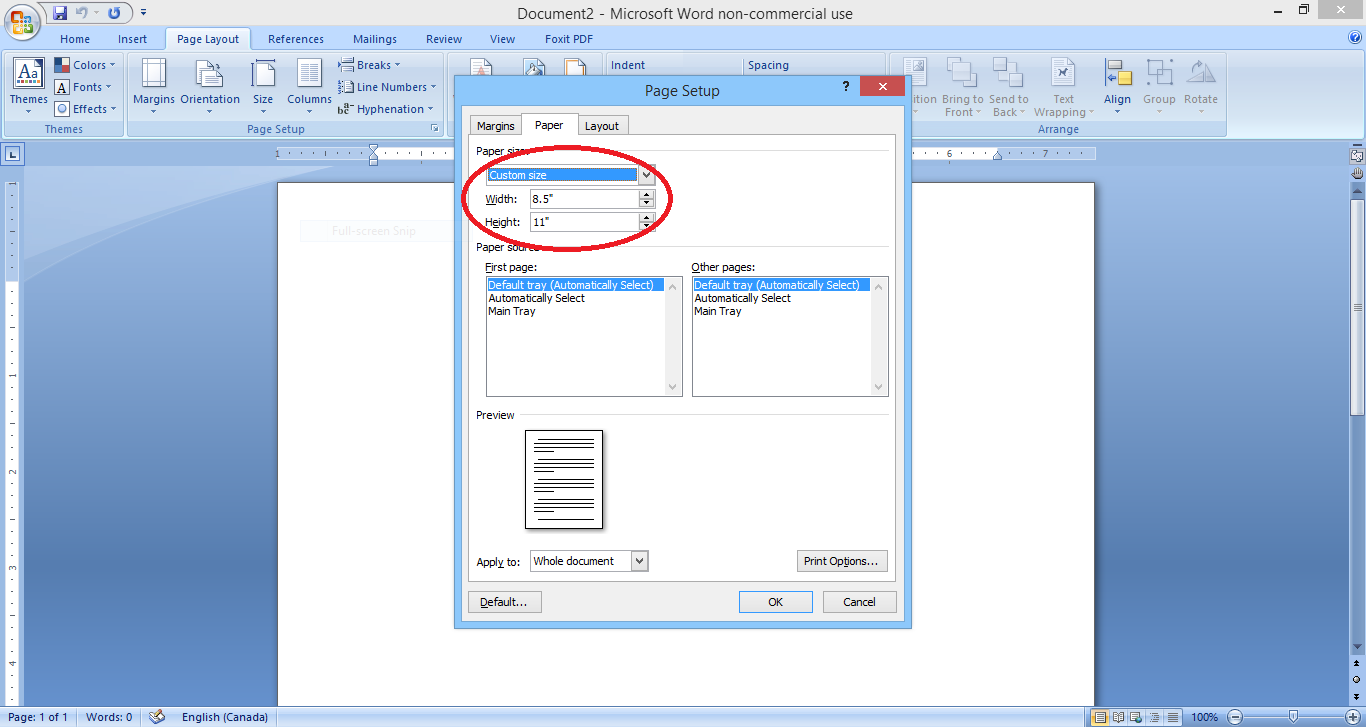
Task: Switch to the Mailings ribbon tab
Action: [375, 39]
